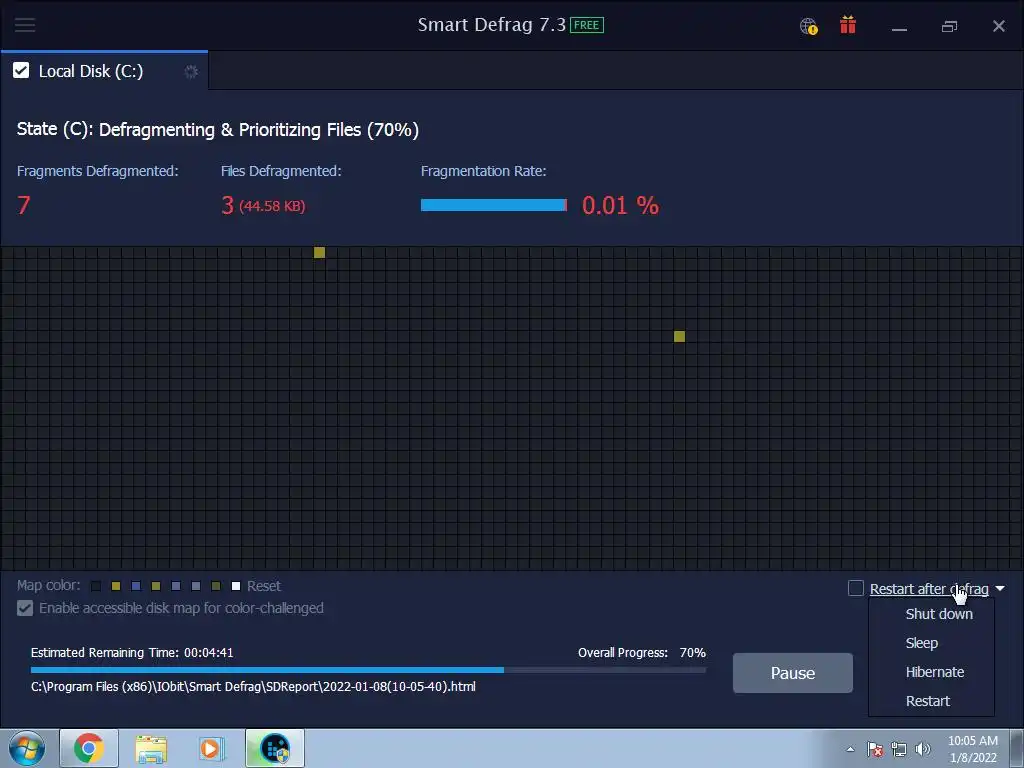Pick the black map color swatch

[x=96, y=586]
